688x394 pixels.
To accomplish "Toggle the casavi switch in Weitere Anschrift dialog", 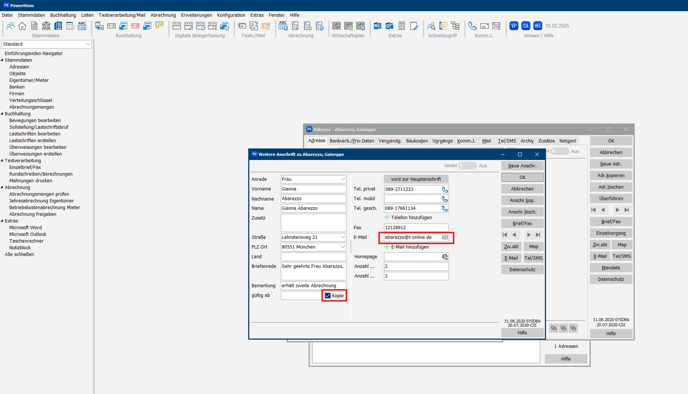I will pyautogui.click(x=468, y=166).
